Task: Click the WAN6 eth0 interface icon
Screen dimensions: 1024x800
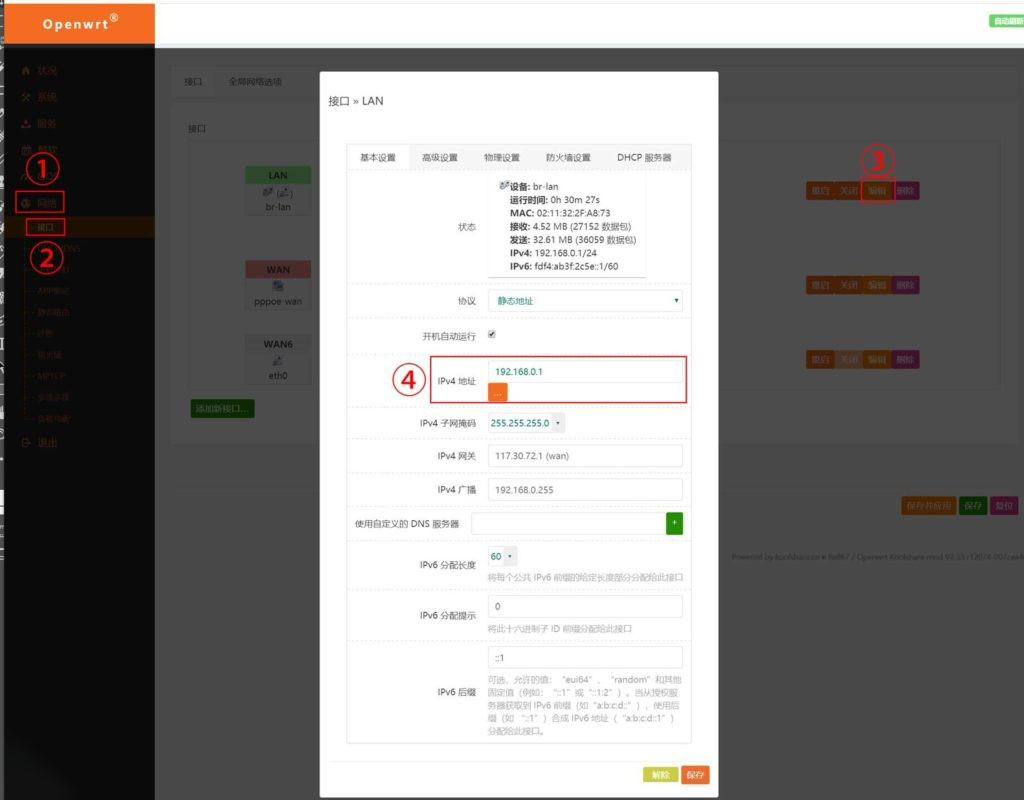Action: [278, 360]
